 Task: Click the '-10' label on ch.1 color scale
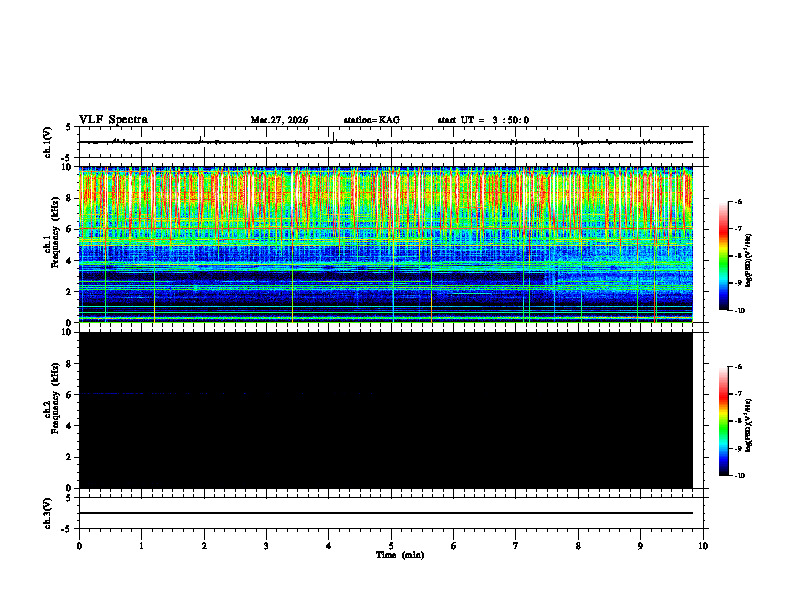tap(739, 310)
